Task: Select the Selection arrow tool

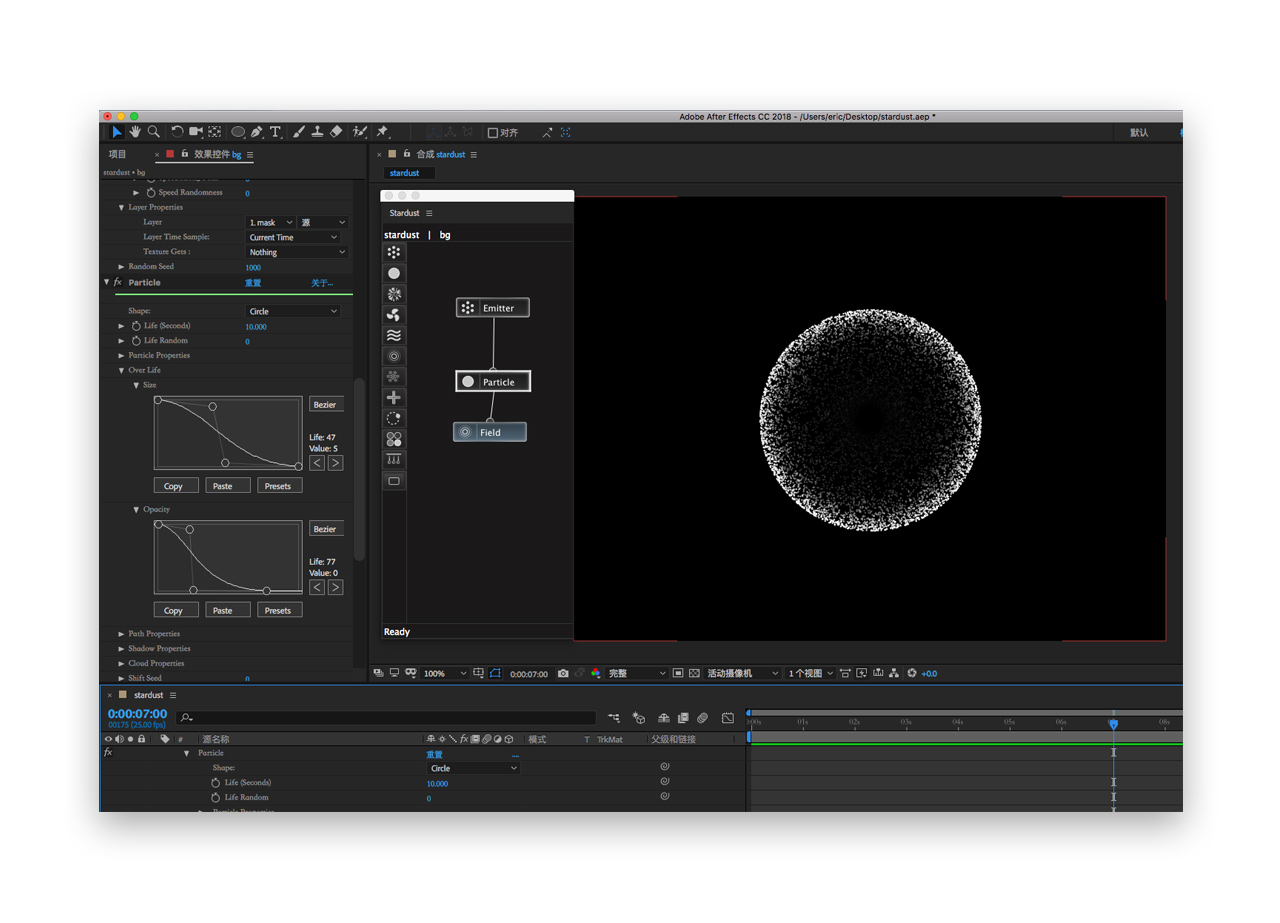Action: point(117,132)
